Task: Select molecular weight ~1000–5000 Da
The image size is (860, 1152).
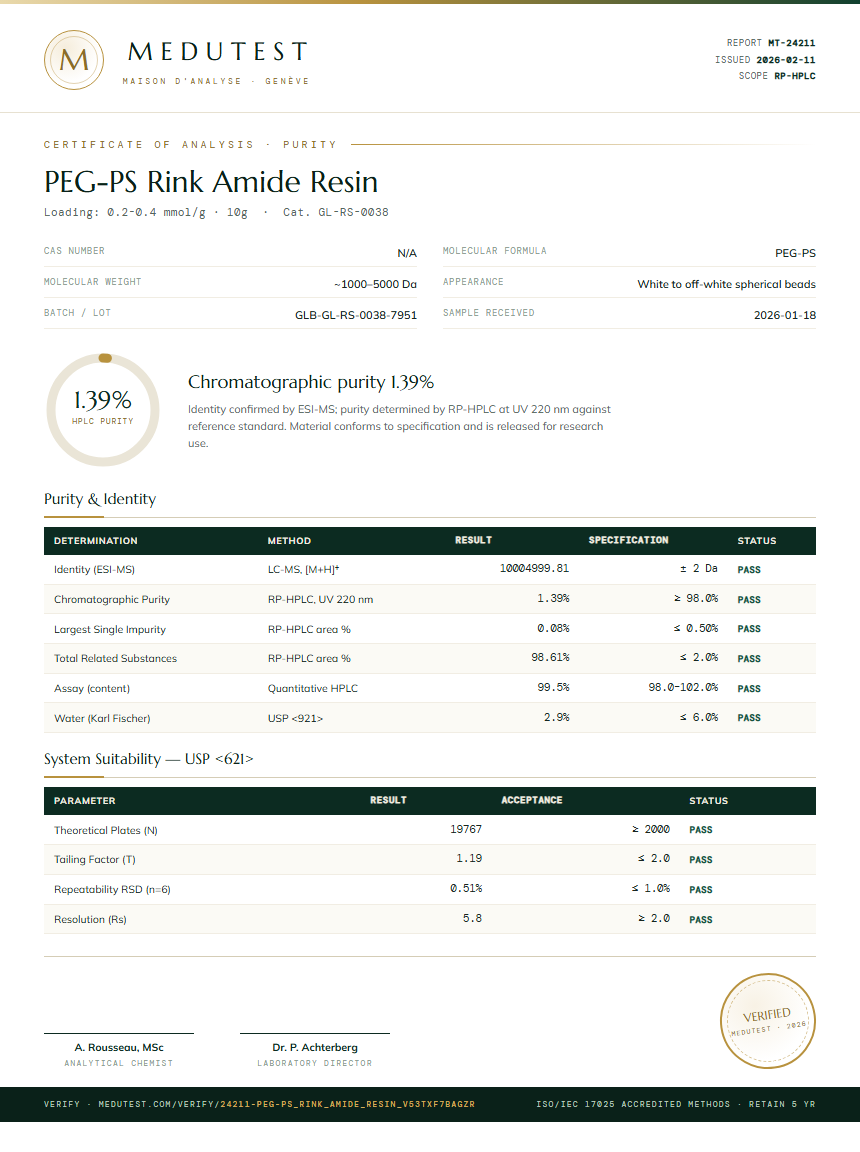Action: [375, 284]
